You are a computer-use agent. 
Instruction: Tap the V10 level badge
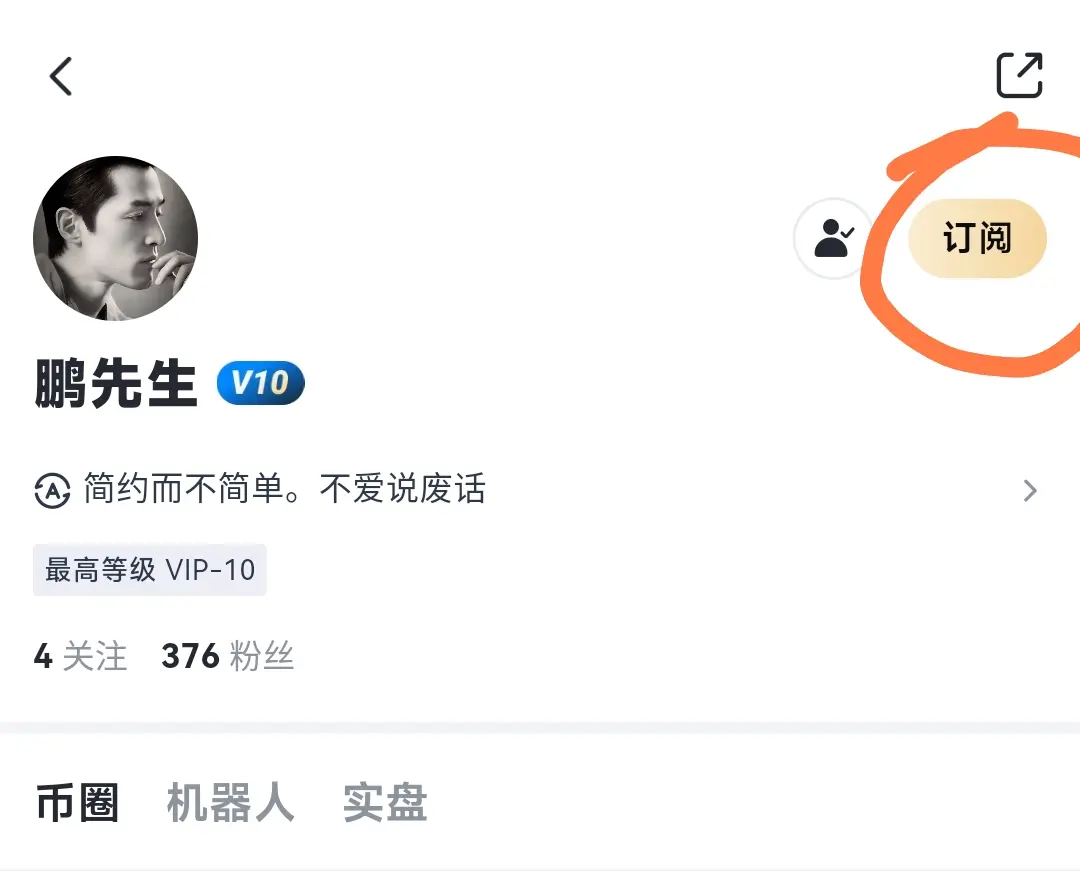coord(260,382)
